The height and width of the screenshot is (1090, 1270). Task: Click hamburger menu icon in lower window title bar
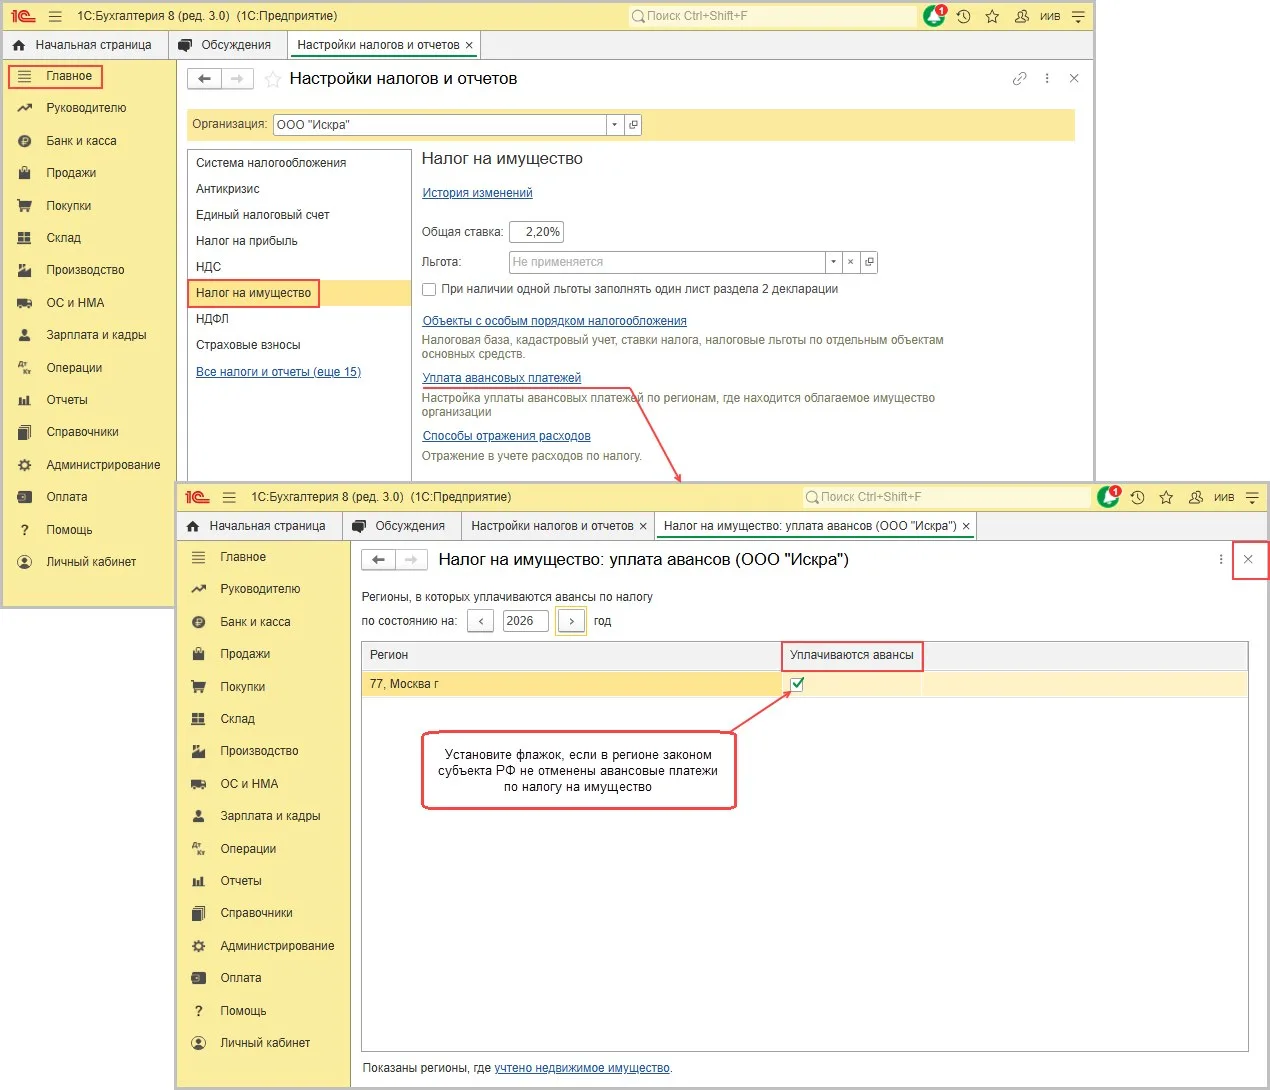point(229,497)
